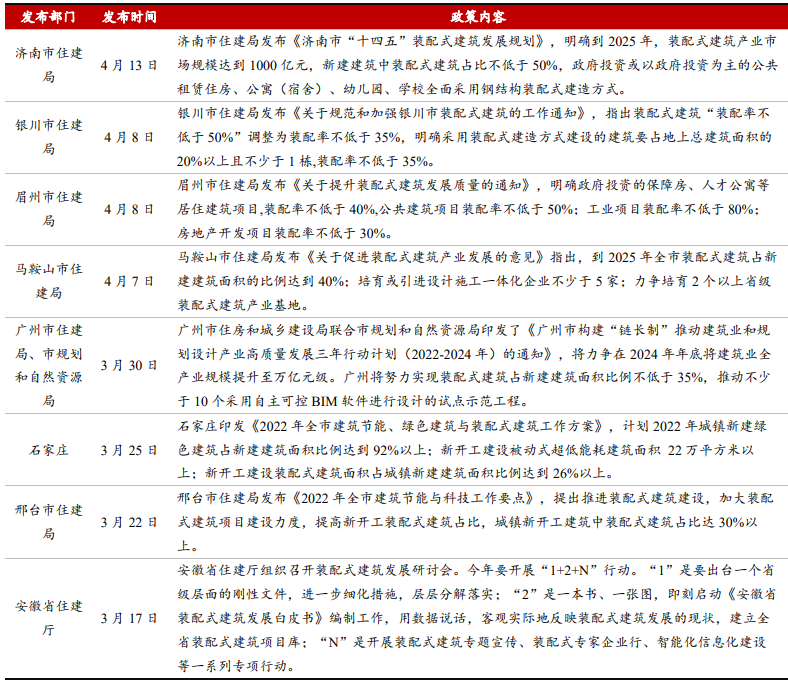Select the 石家庄 department cell
788x682 pixels.
click(x=48, y=449)
